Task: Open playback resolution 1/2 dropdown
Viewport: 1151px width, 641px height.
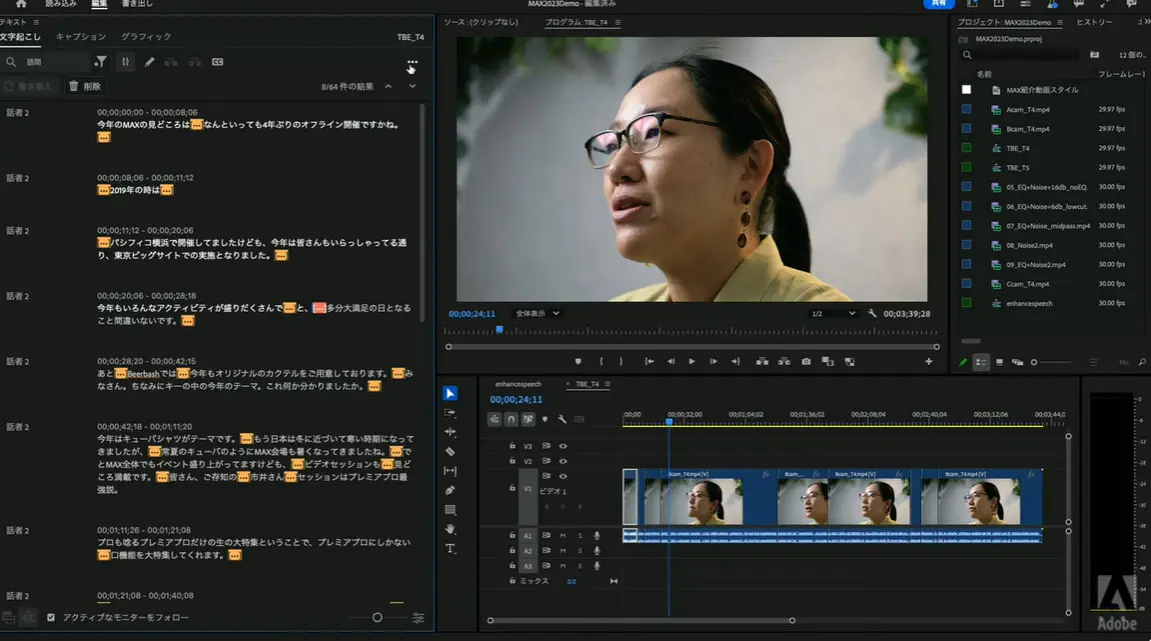Action: [x=832, y=314]
